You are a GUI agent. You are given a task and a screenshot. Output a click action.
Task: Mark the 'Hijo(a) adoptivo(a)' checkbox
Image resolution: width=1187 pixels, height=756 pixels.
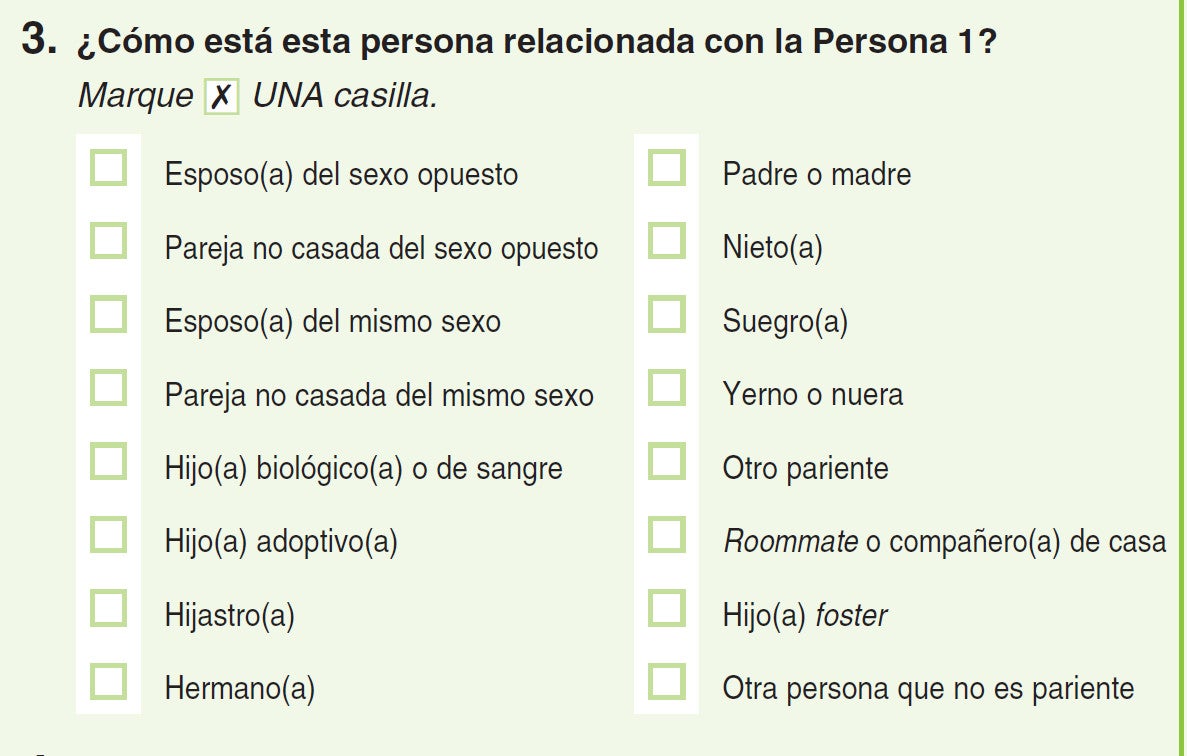coord(108,534)
